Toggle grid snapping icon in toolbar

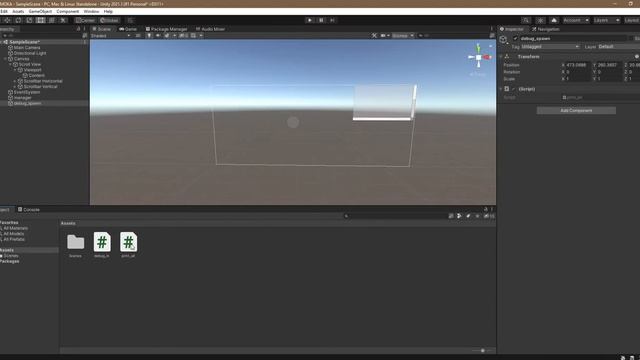point(130,20)
